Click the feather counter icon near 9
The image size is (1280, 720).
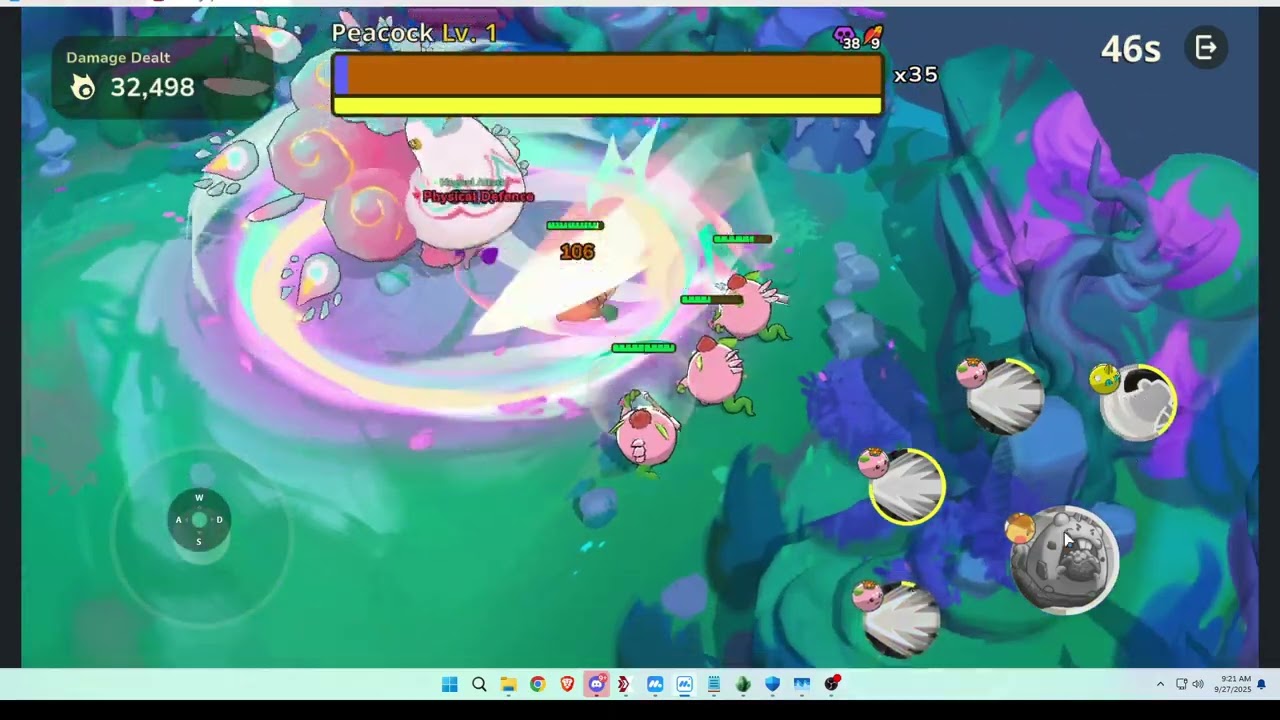pos(873,35)
